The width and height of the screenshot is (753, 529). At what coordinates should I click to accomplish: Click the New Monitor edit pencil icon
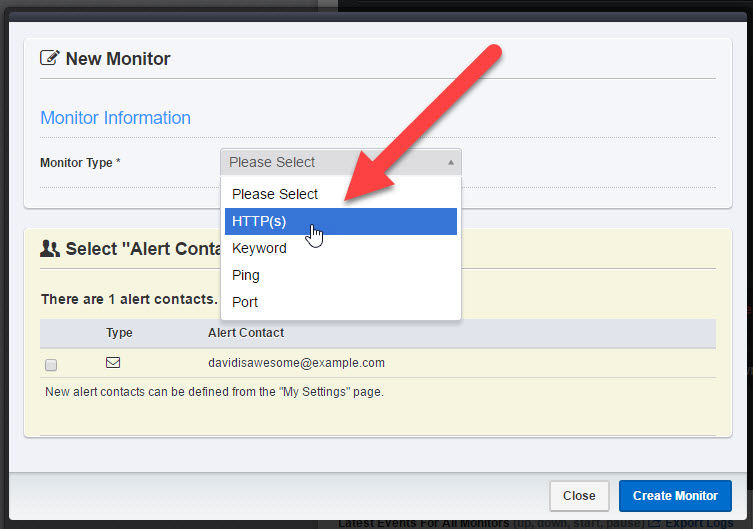(x=50, y=58)
